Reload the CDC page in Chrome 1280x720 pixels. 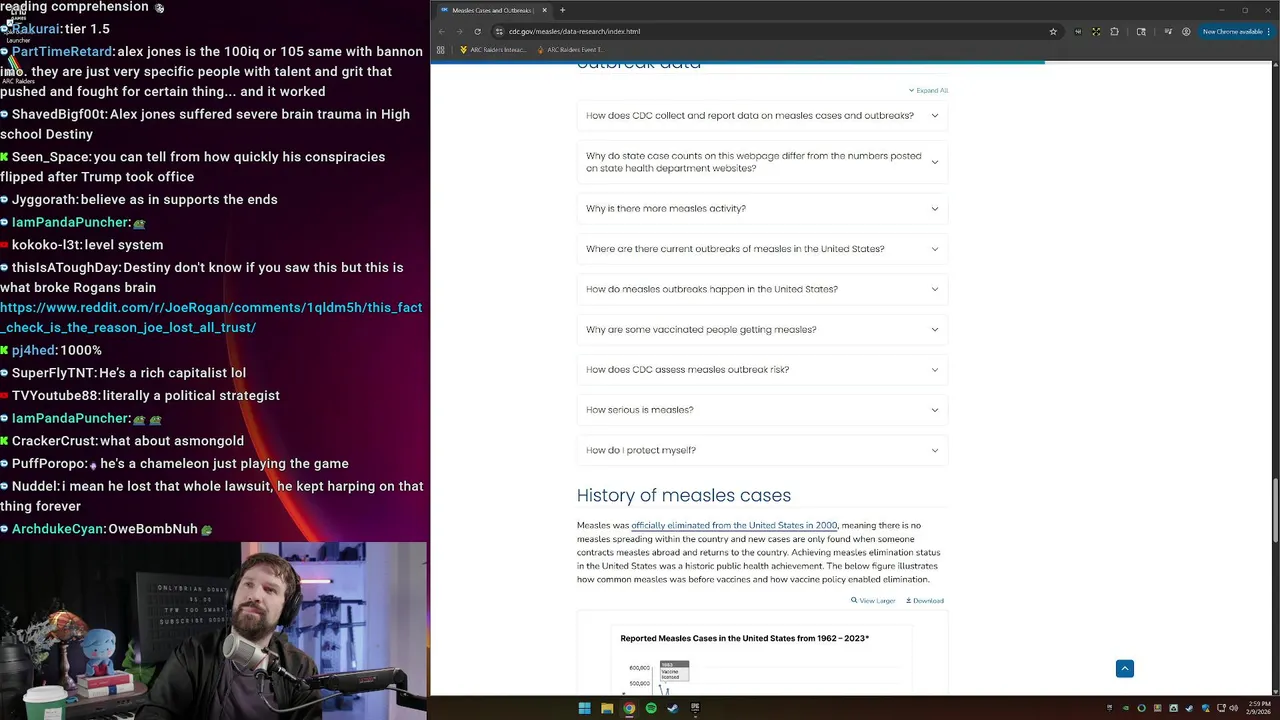click(x=477, y=31)
